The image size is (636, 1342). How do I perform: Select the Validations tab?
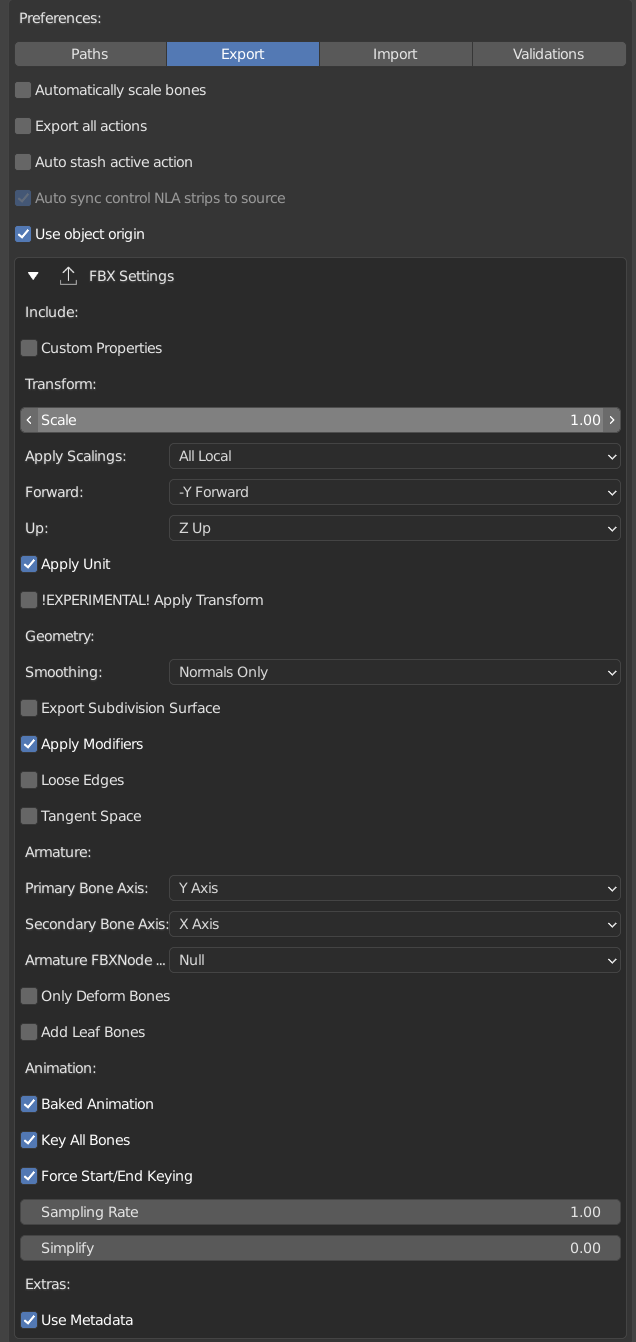tap(548, 54)
